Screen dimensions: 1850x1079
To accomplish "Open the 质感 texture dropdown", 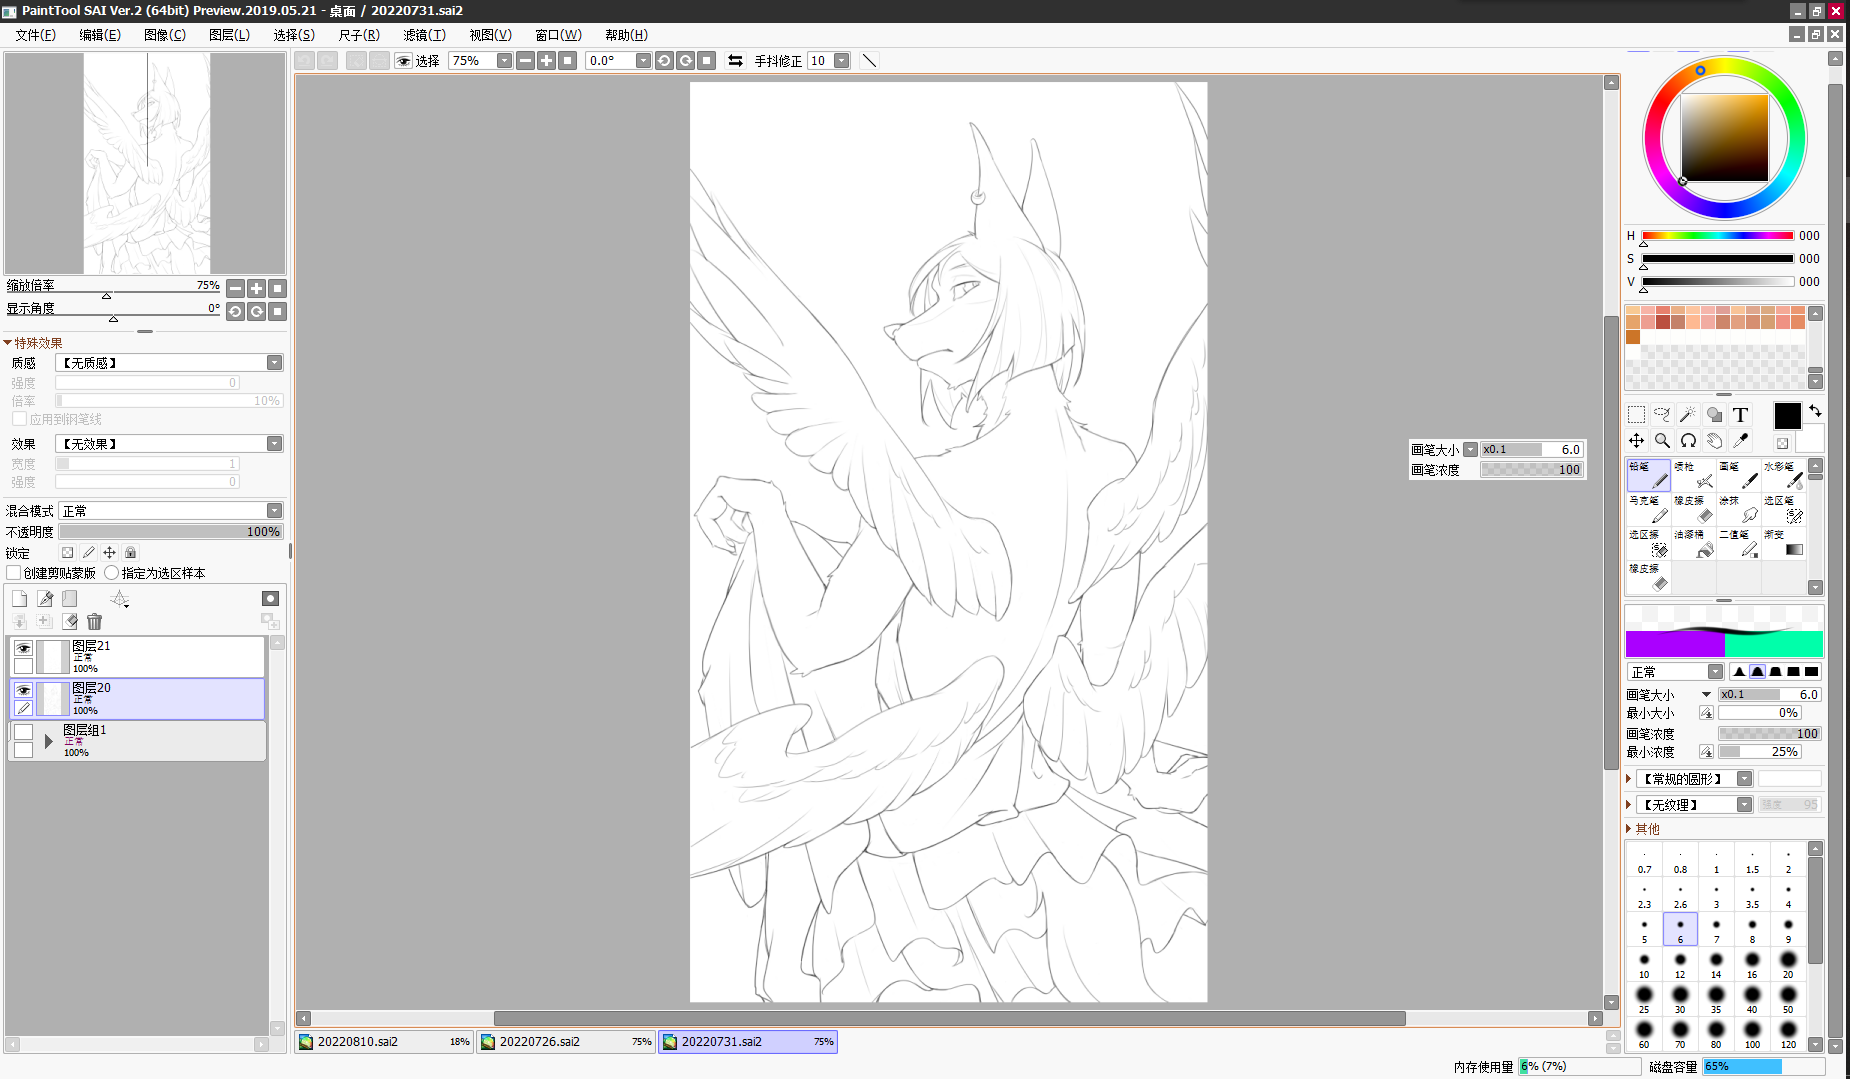I will (x=169, y=363).
